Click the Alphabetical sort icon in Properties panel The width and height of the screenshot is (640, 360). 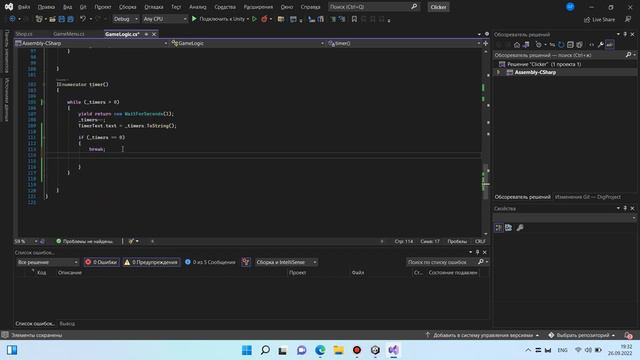coord(509,228)
